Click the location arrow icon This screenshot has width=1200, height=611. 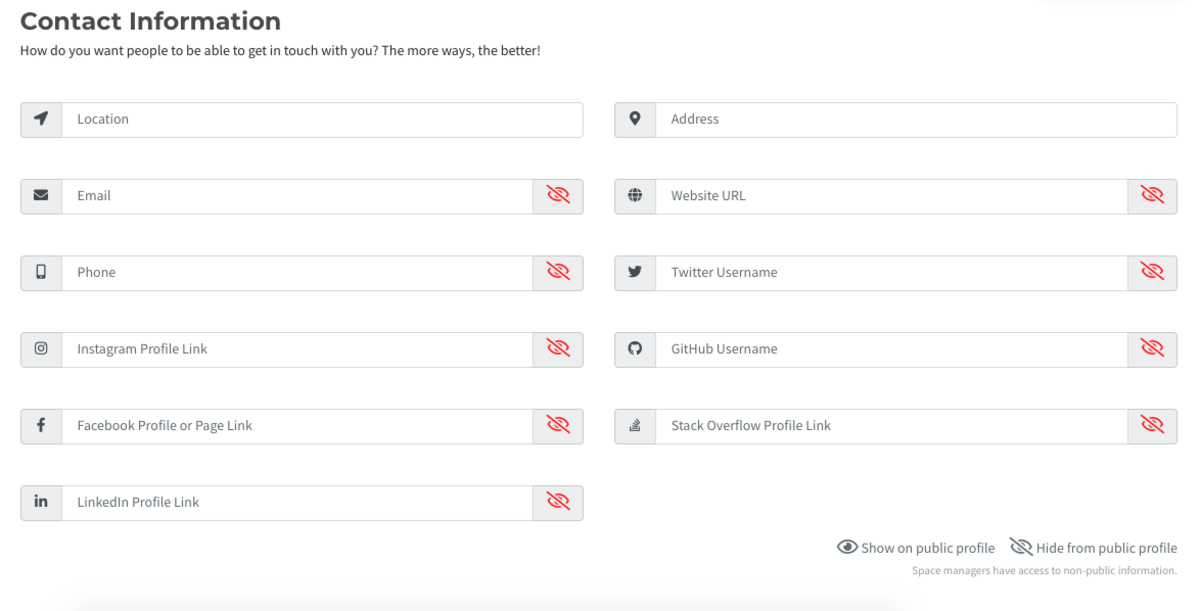41,119
